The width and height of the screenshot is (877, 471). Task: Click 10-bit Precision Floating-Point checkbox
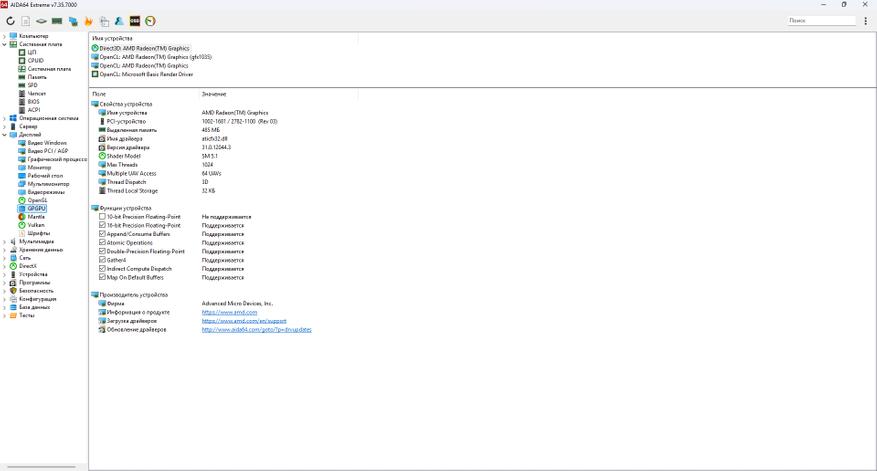tap(102, 216)
